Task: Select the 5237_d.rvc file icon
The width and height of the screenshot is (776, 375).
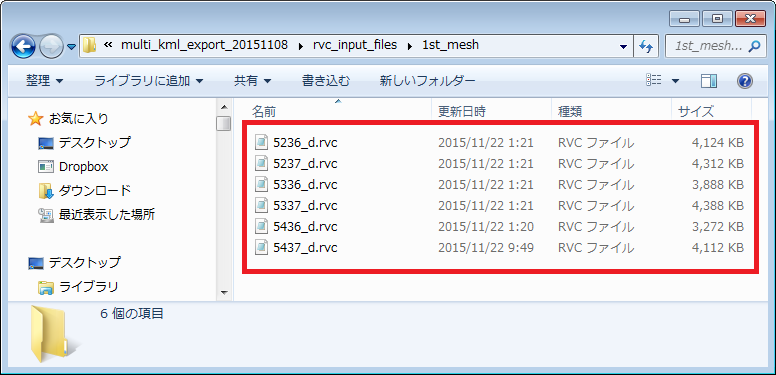Action: click(261, 164)
